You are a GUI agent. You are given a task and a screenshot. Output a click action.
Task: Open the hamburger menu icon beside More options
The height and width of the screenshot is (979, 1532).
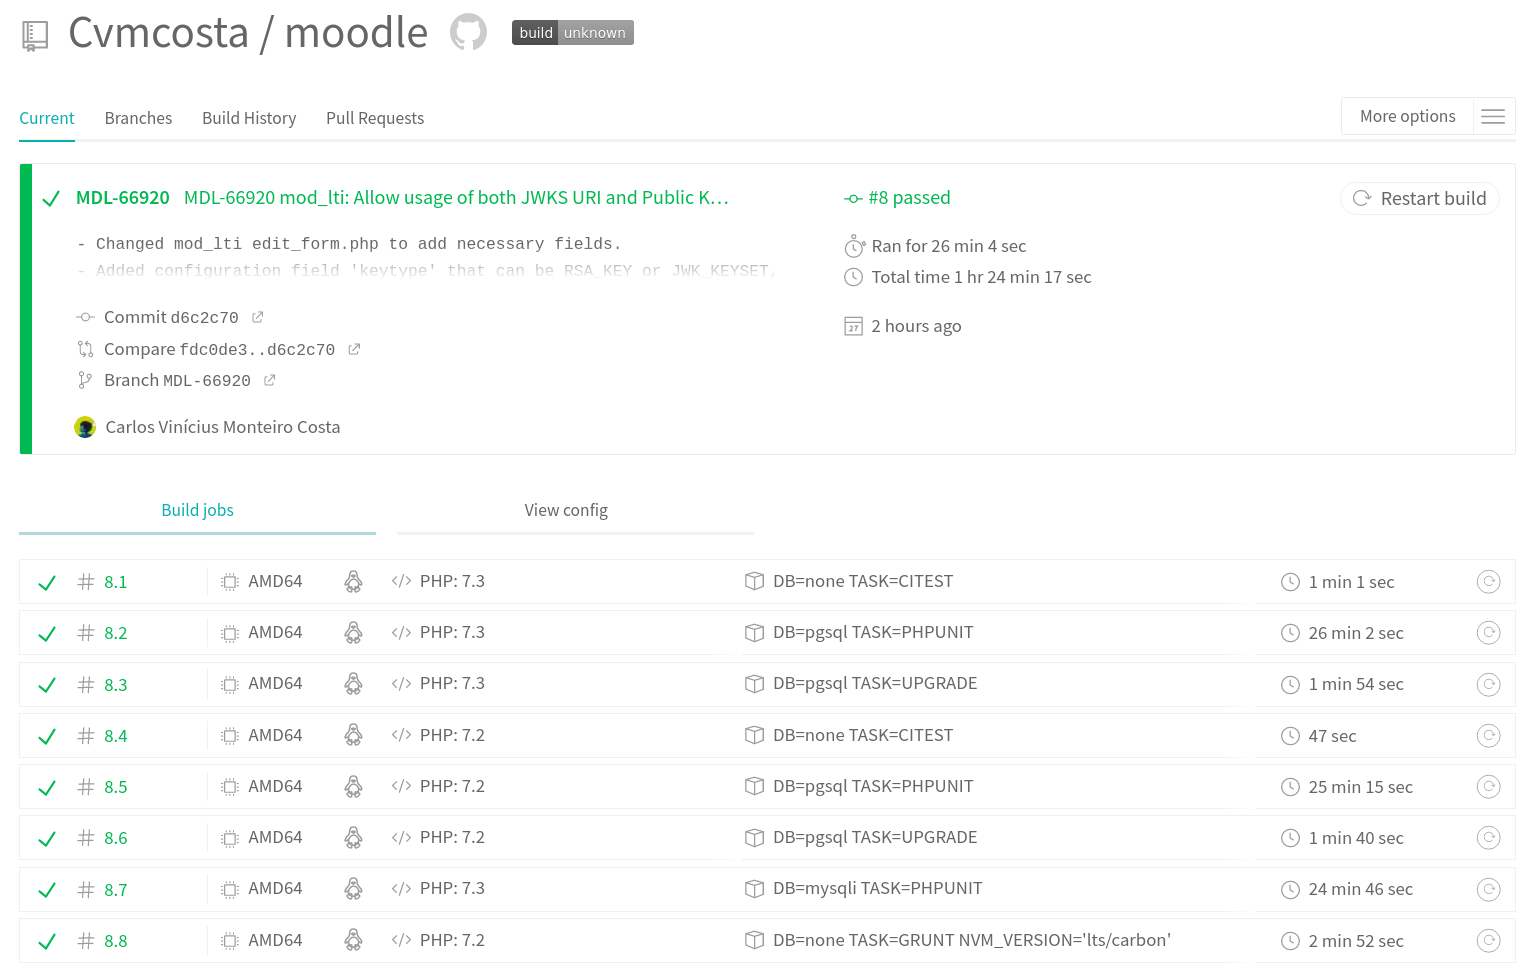click(1493, 116)
